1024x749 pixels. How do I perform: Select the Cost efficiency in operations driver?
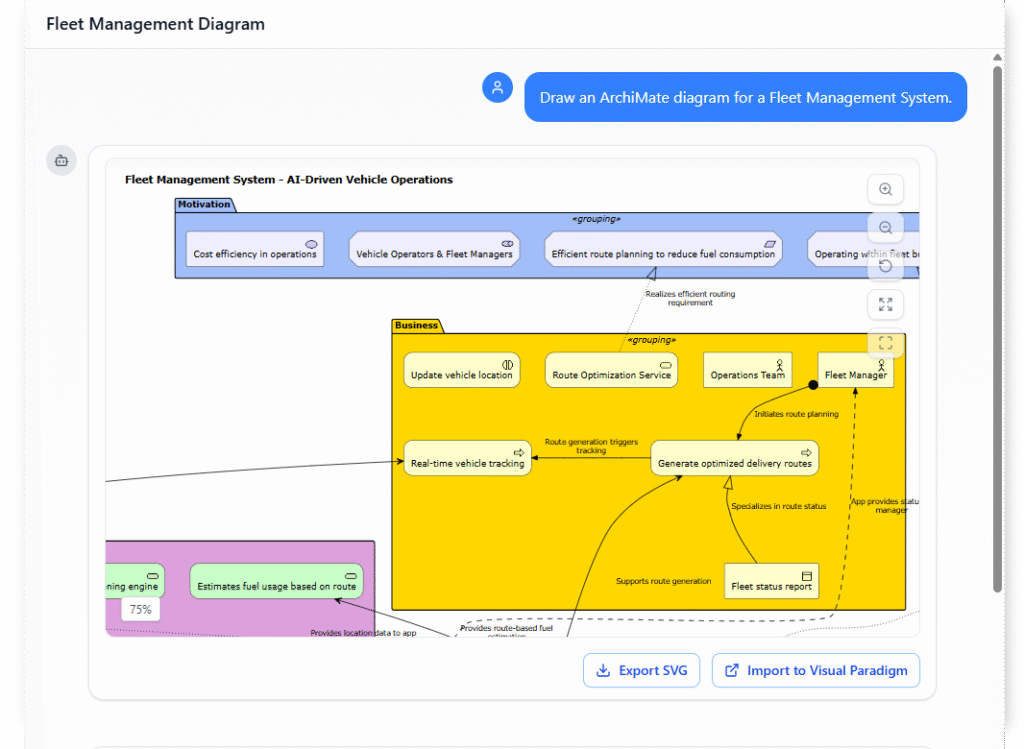[254, 250]
